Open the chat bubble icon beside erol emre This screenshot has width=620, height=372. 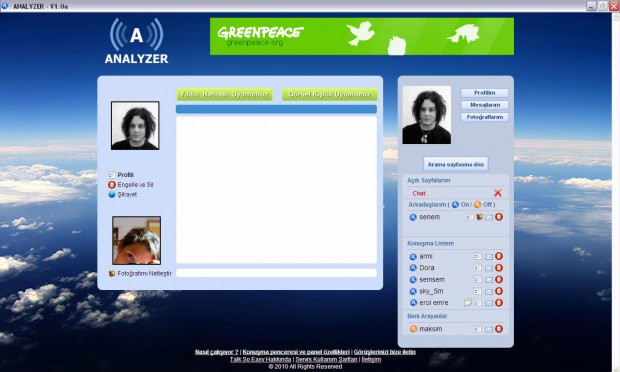[x=467, y=303]
